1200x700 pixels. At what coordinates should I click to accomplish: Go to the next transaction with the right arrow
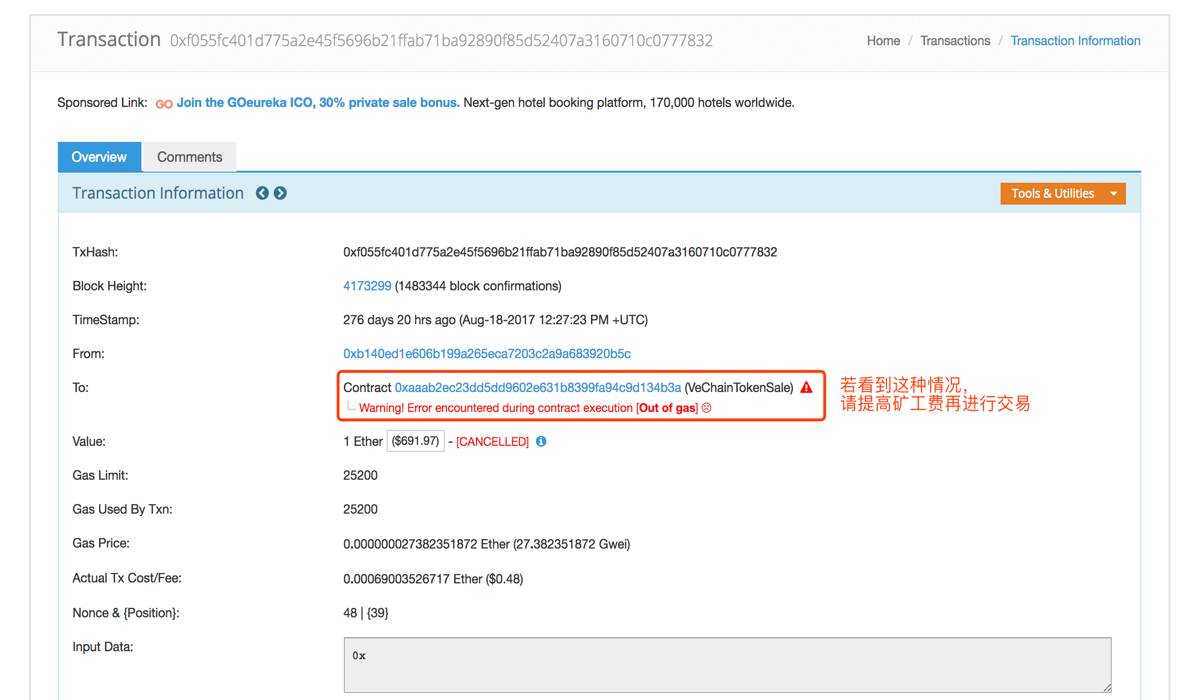[x=280, y=192]
